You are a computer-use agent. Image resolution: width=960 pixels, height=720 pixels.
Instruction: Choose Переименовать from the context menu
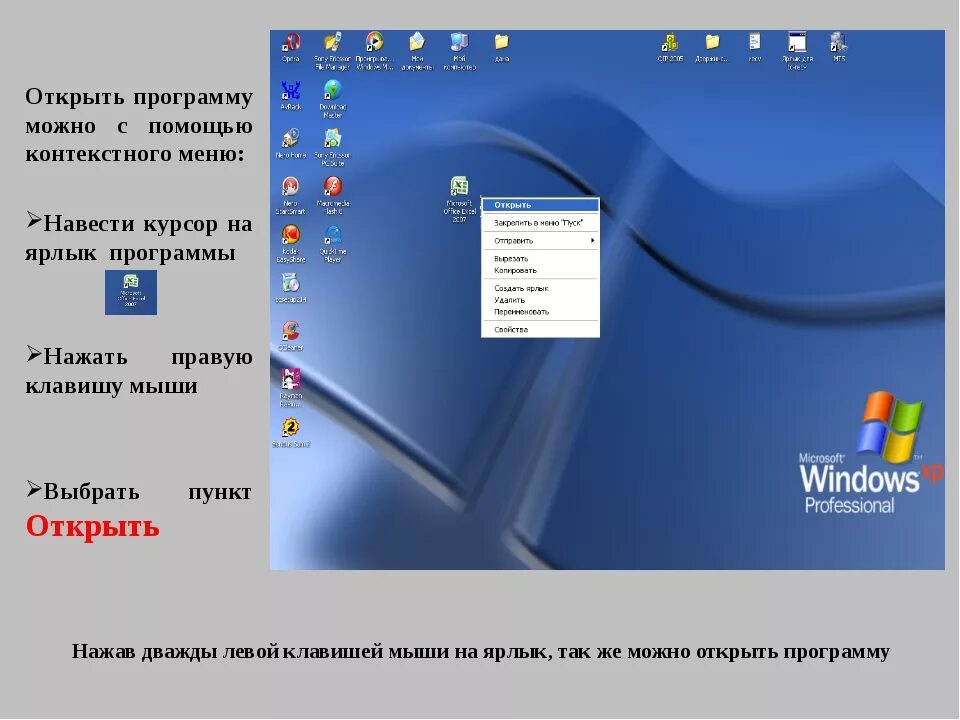[540, 312]
